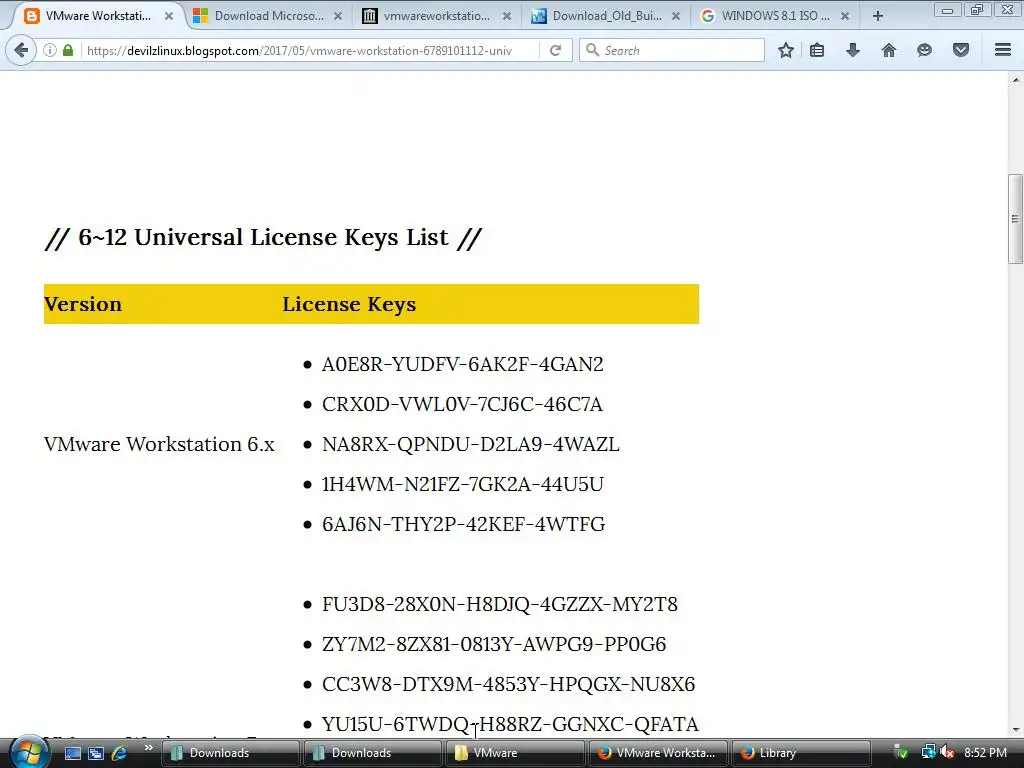The height and width of the screenshot is (768, 1024).
Task: Click the License Keys column header
Action: coord(349,304)
